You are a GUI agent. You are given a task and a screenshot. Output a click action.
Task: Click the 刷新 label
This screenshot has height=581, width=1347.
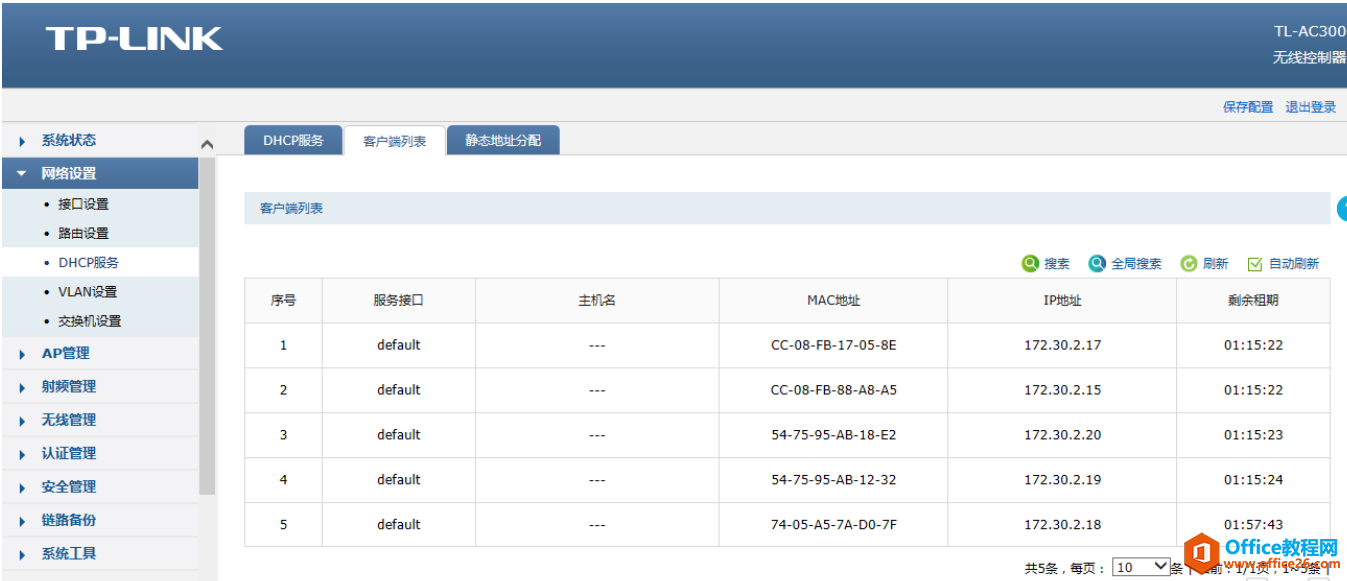(1215, 264)
